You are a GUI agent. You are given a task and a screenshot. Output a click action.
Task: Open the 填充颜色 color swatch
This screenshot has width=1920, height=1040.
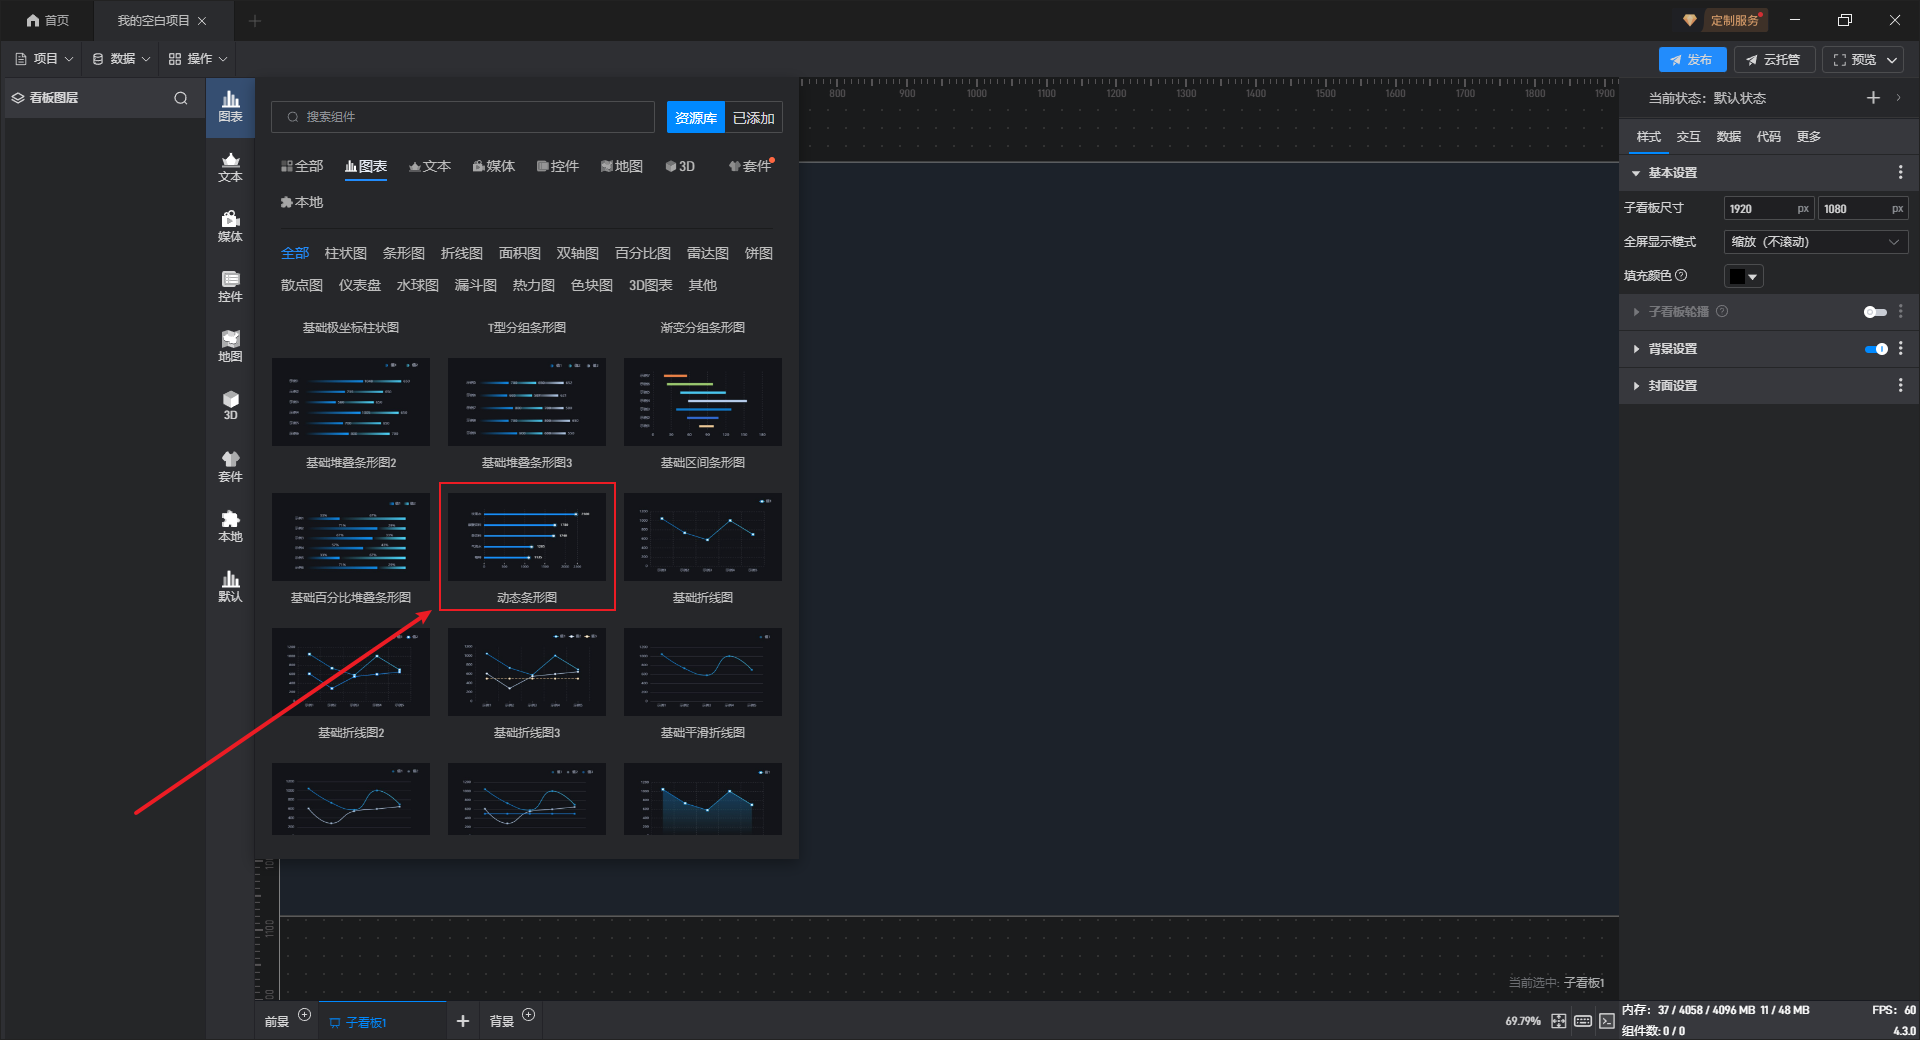(x=1743, y=277)
